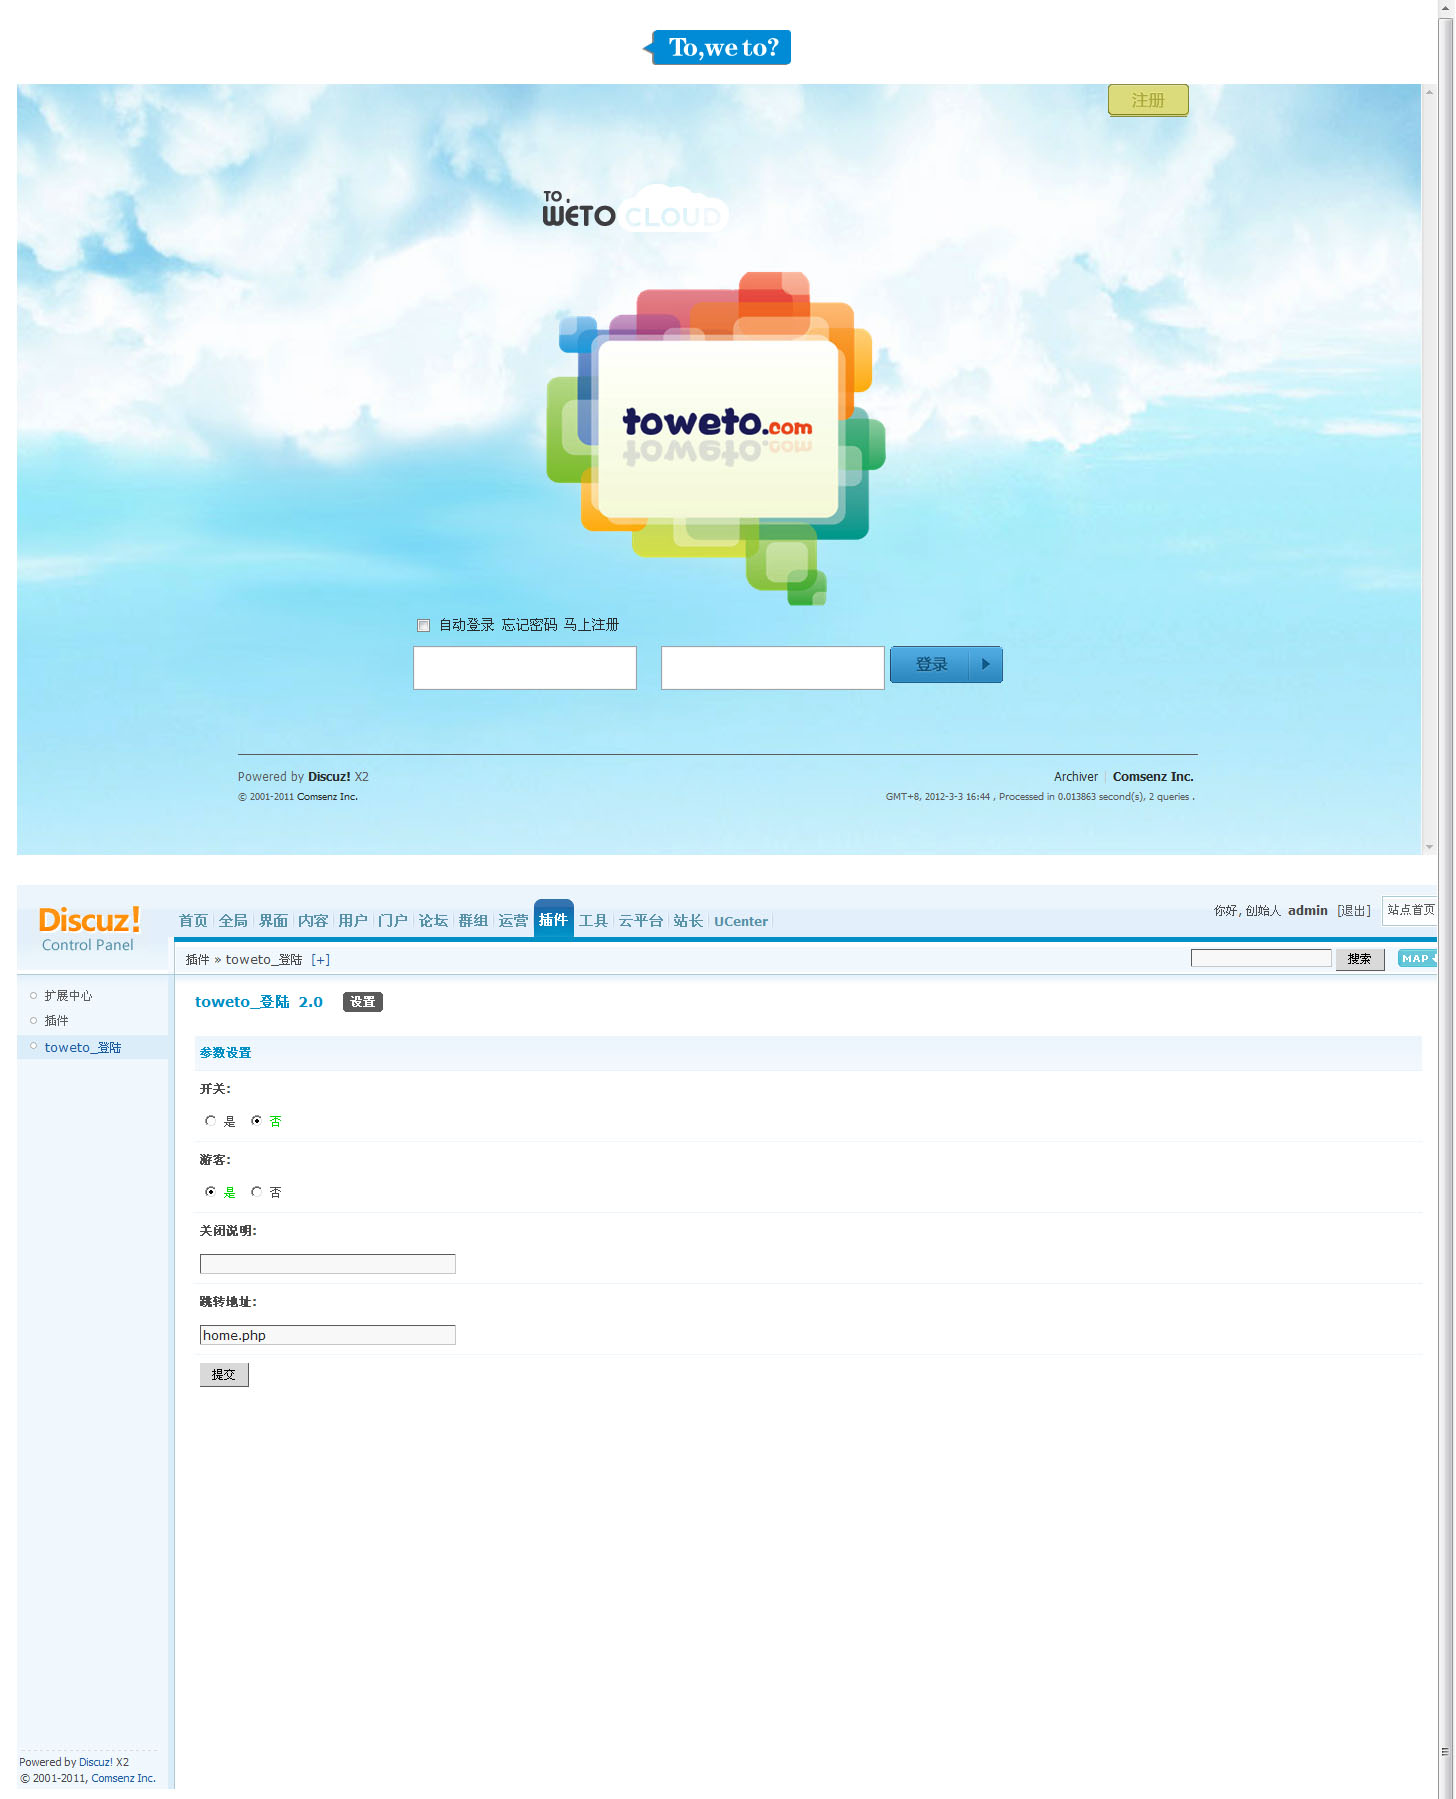Focus the username input field
1456x1799 pixels.
(x=525, y=667)
